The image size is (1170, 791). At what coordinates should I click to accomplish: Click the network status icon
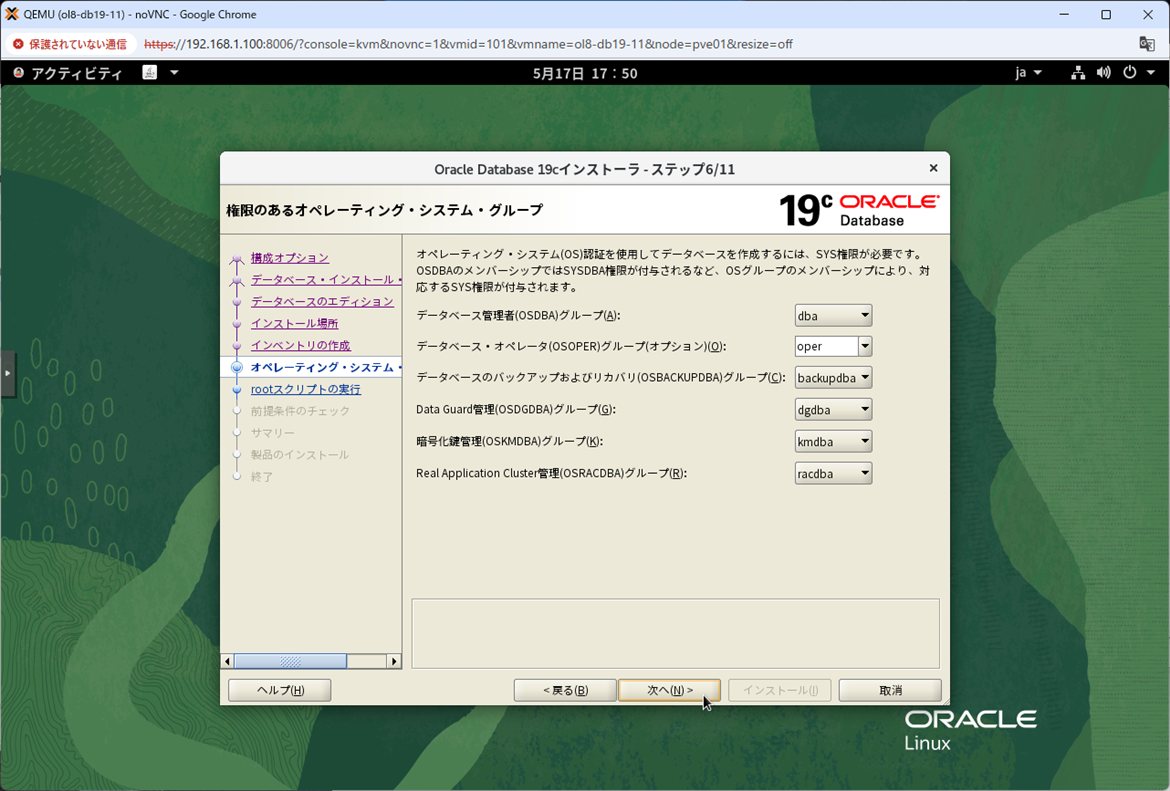[x=1077, y=72]
